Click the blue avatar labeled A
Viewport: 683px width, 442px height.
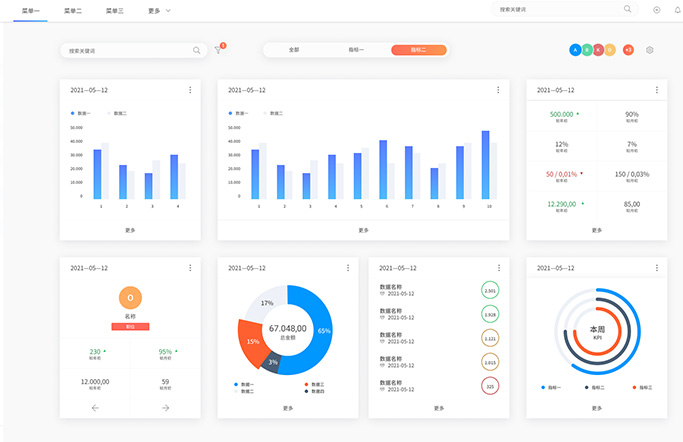[x=575, y=49]
